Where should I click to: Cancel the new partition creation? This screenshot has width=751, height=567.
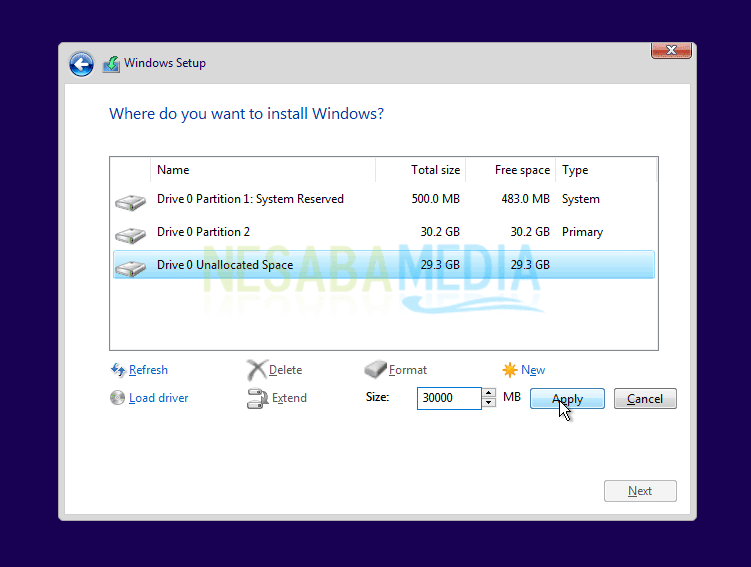tap(645, 398)
